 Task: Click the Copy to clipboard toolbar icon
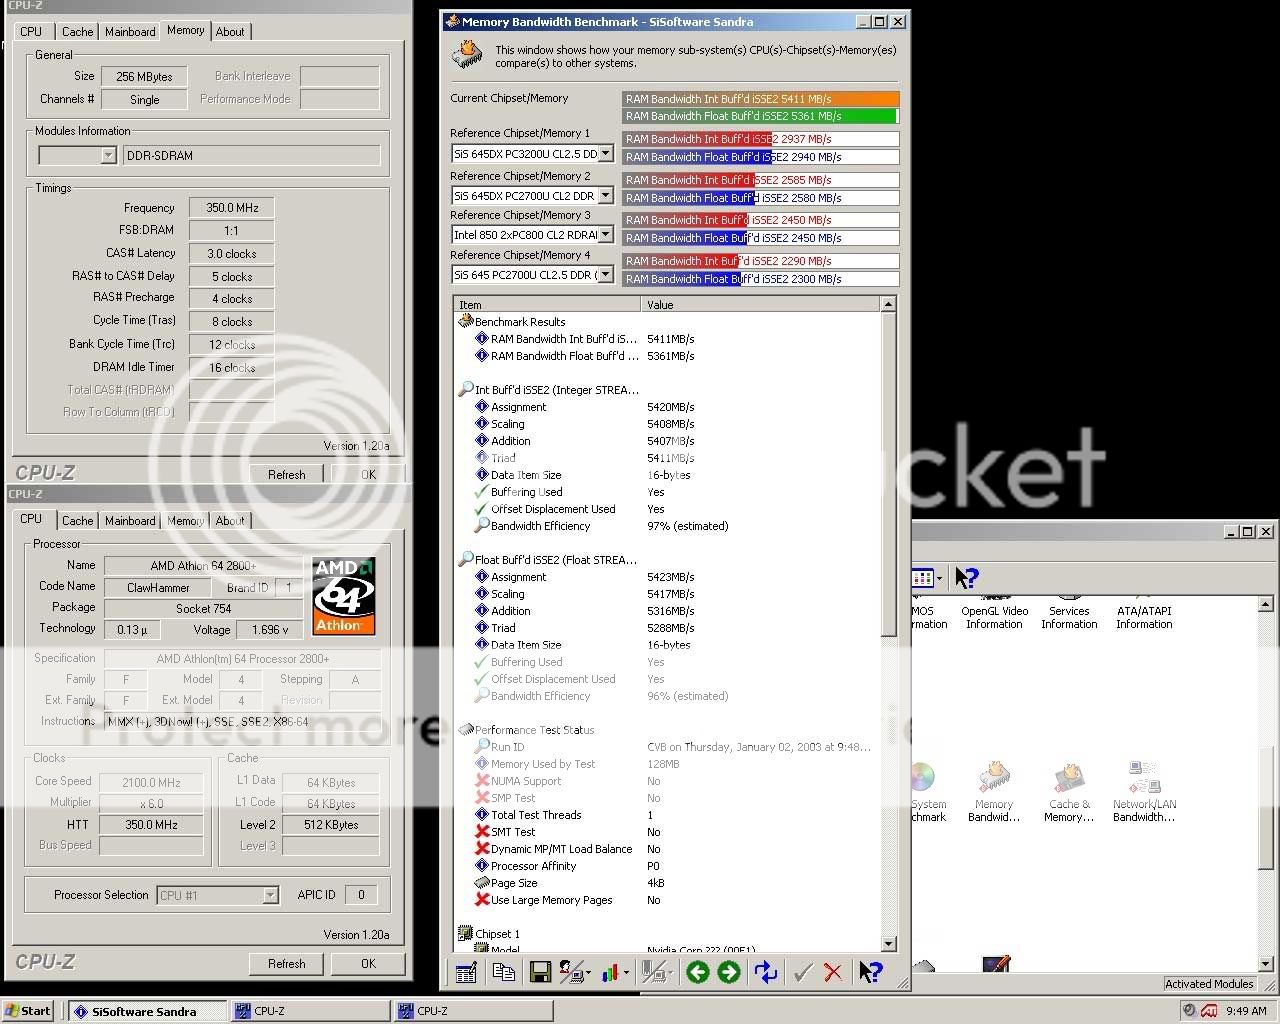tap(504, 972)
